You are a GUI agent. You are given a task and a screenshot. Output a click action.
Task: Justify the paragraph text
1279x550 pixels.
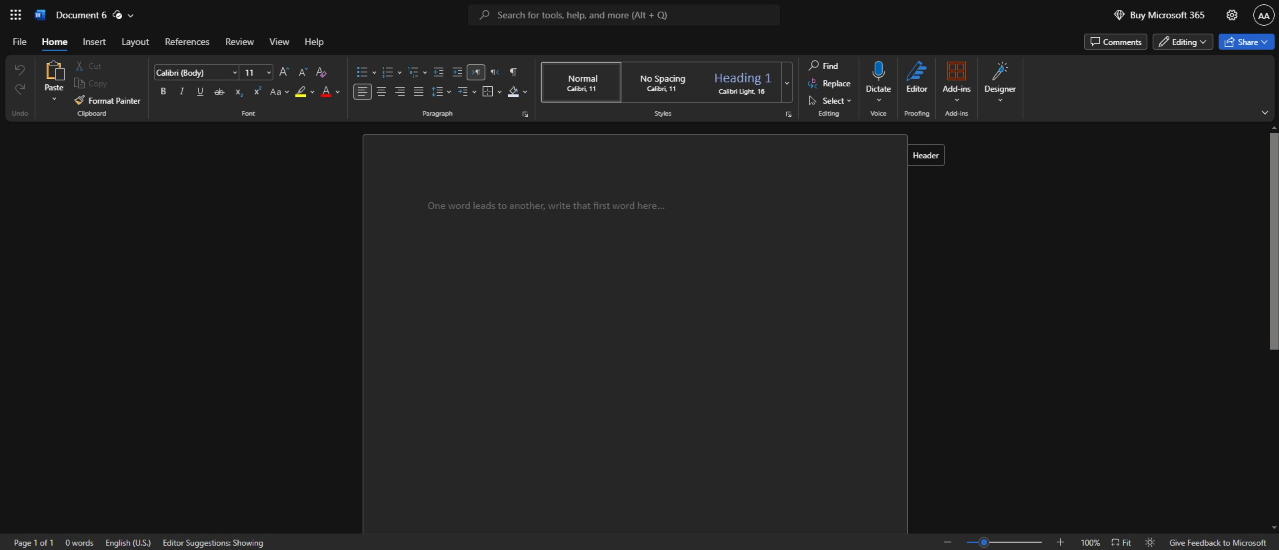click(418, 92)
